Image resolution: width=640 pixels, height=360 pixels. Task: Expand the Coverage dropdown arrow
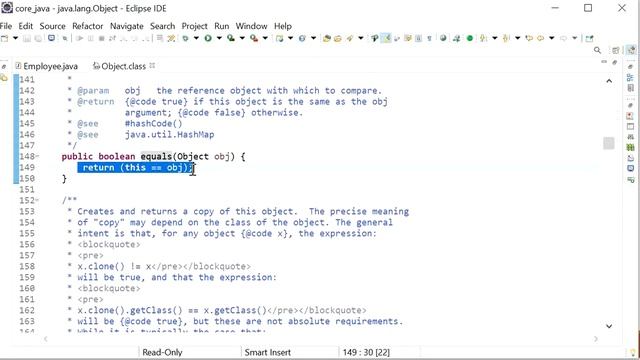tap(242, 38)
